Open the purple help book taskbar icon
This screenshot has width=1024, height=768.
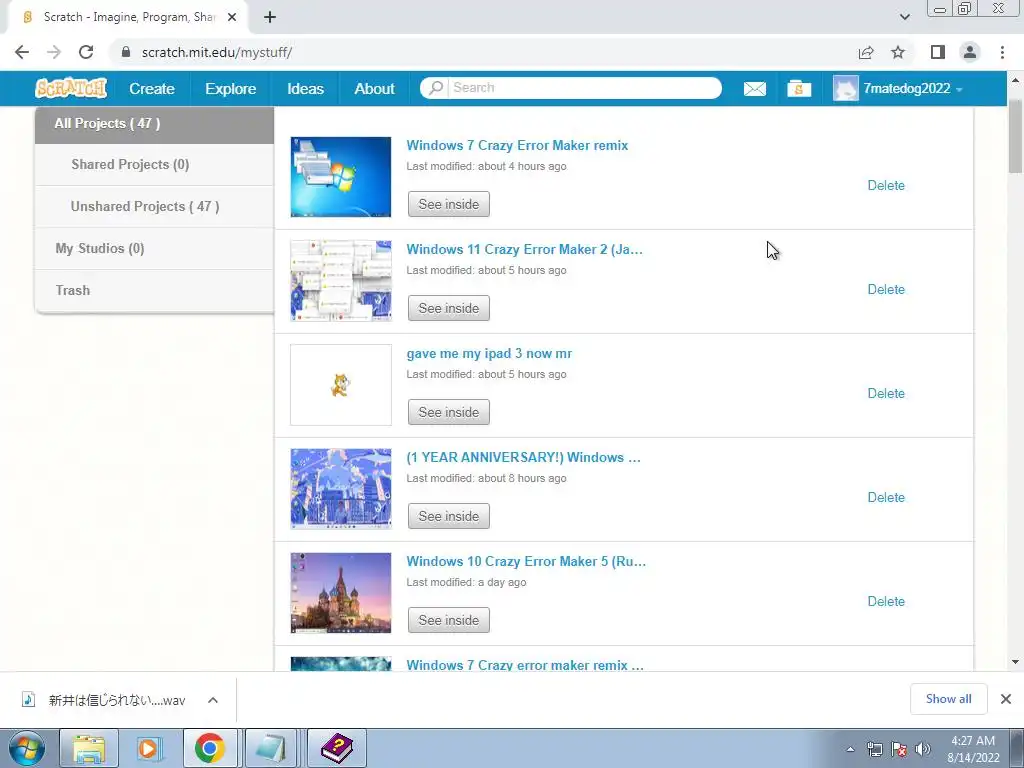pyautogui.click(x=336, y=748)
